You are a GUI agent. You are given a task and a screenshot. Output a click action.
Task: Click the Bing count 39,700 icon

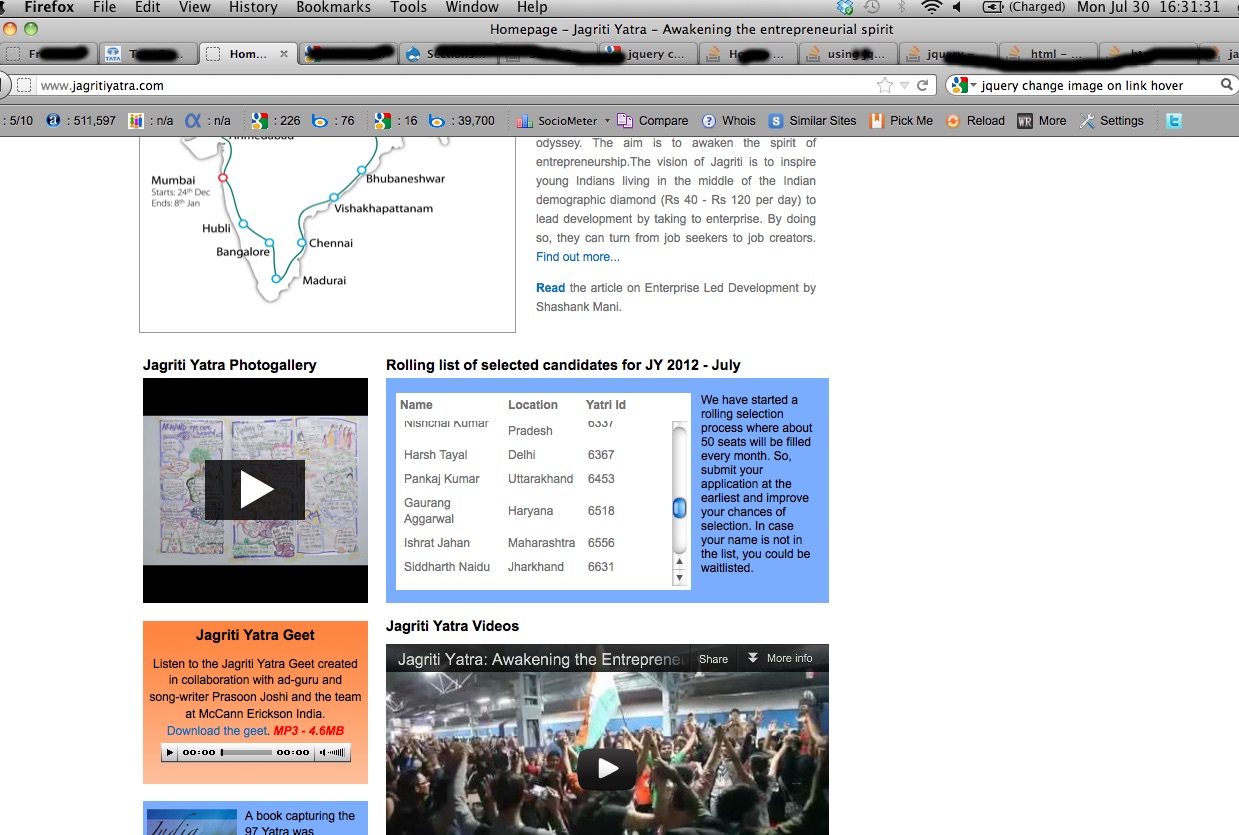437,121
